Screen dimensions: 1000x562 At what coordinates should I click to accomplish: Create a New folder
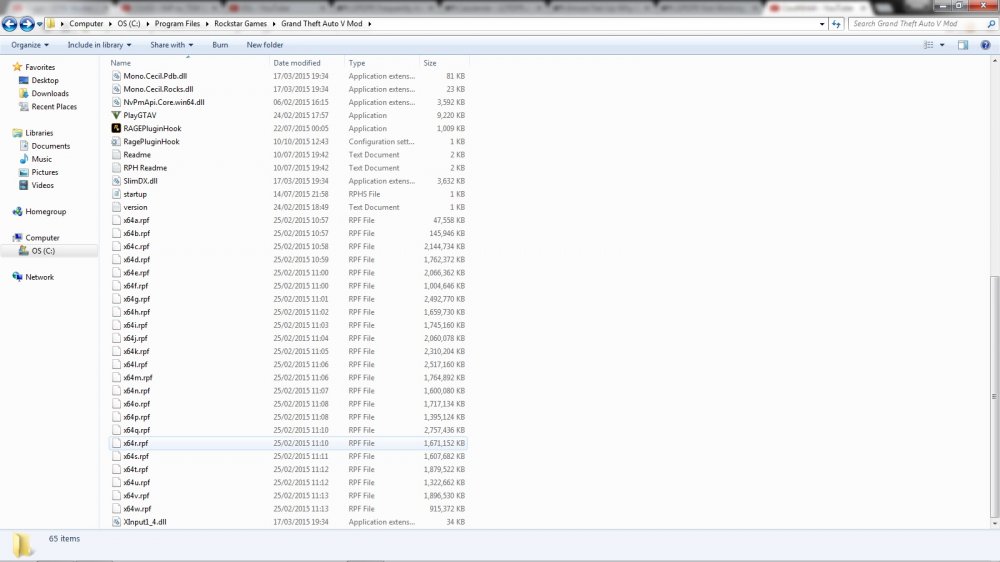[265, 45]
